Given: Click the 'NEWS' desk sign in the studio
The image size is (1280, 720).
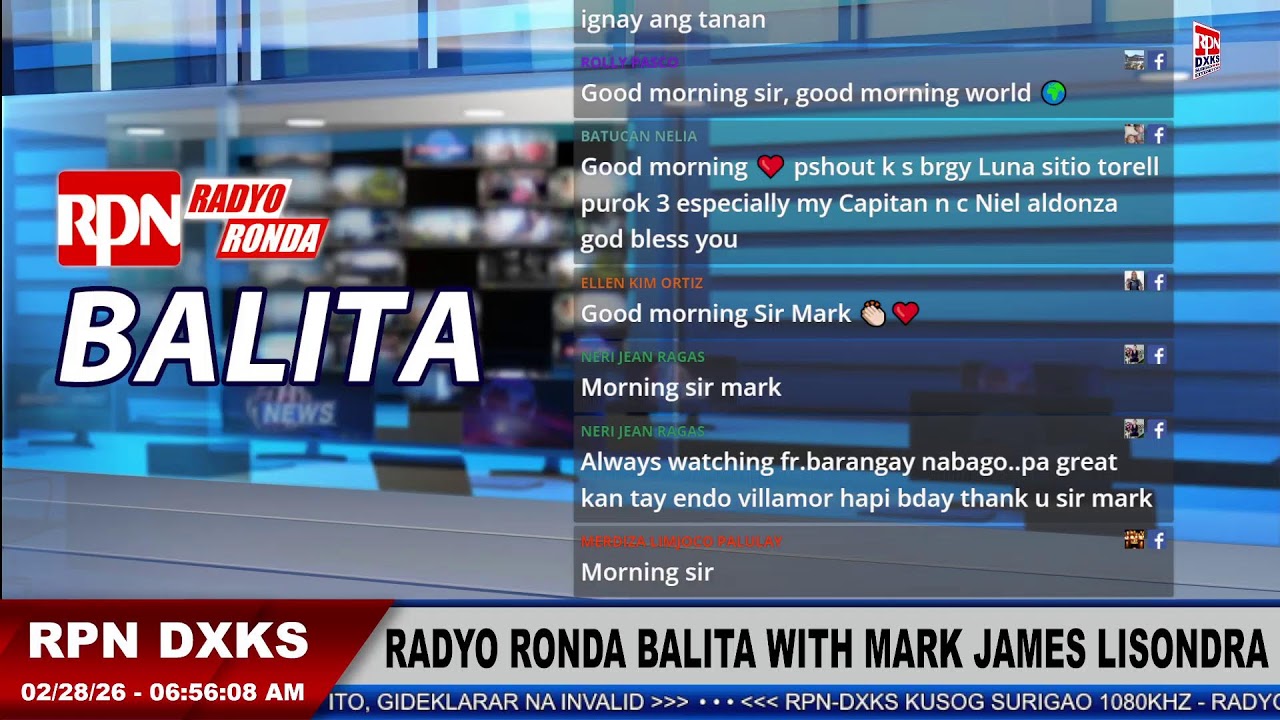Looking at the screenshot, I should 297,412.
